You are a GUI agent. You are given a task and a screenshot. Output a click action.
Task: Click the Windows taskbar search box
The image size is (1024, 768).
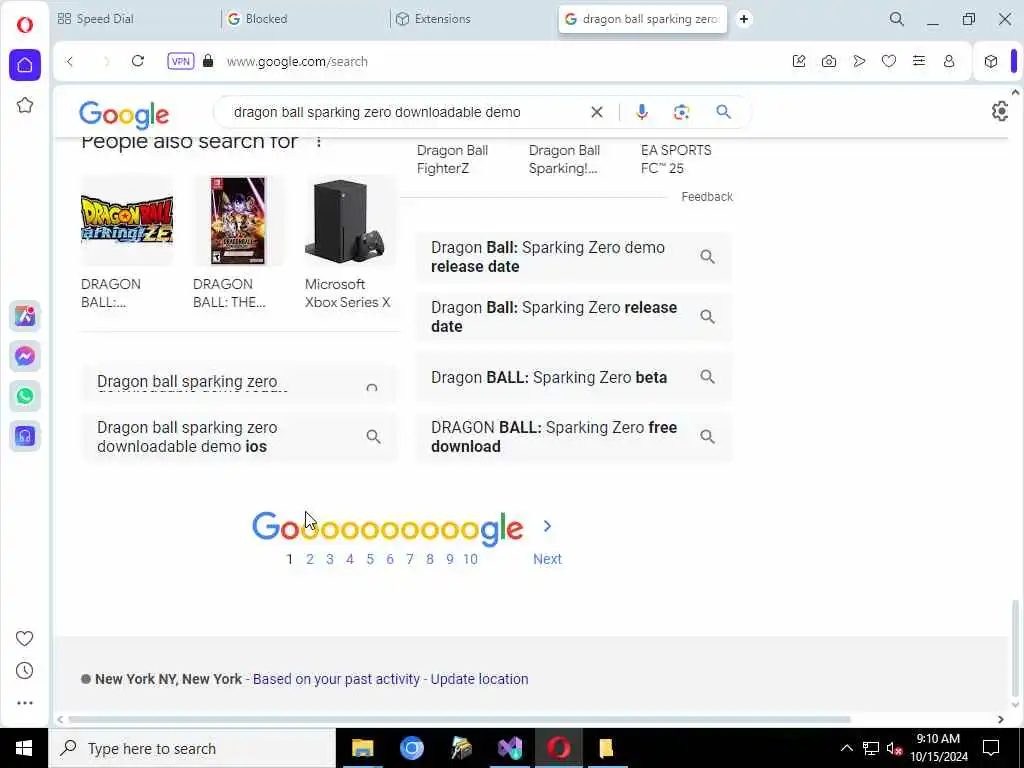192,748
